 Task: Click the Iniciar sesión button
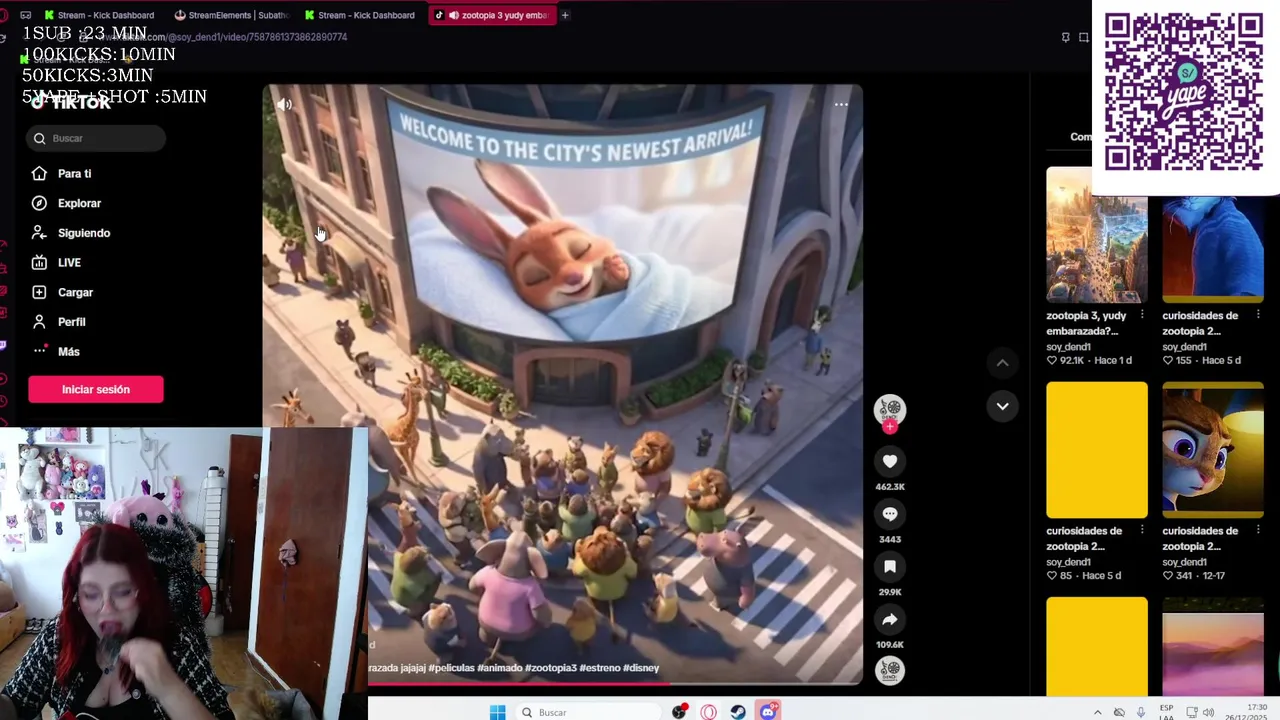coord(96,389)
